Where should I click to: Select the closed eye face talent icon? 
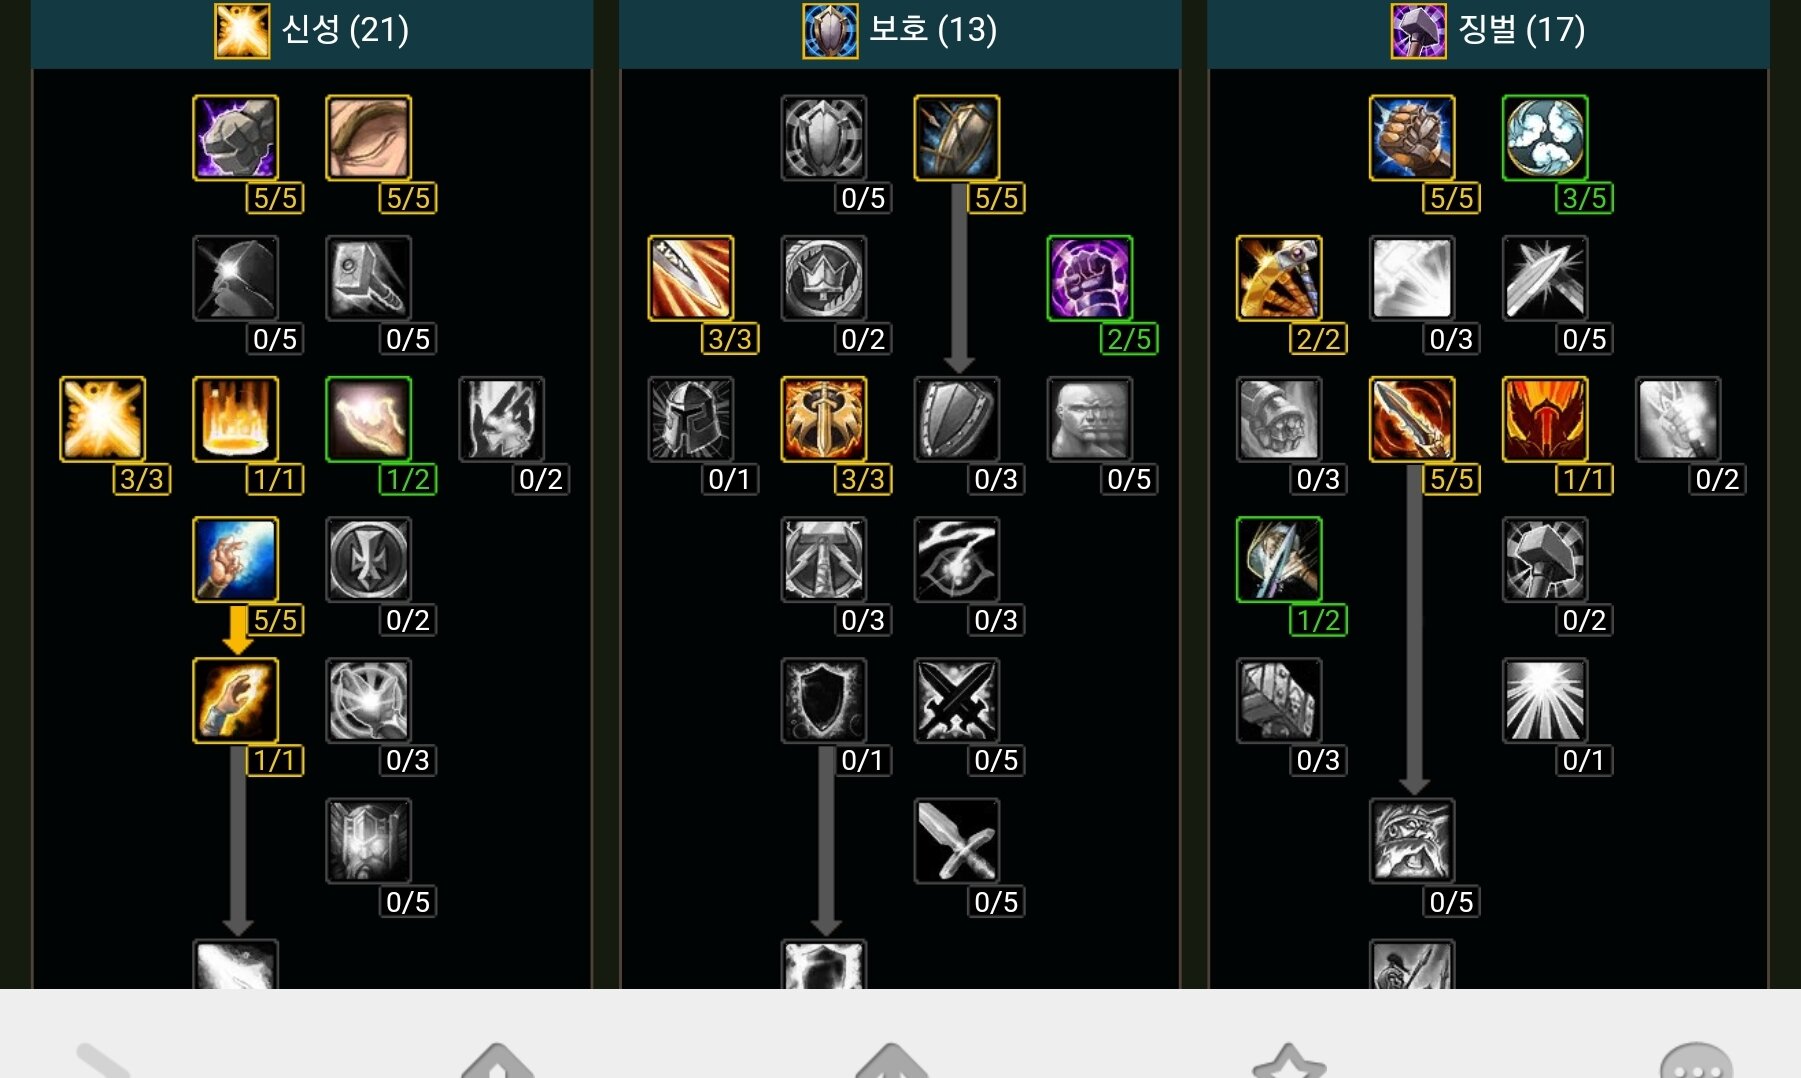[368, 138]
